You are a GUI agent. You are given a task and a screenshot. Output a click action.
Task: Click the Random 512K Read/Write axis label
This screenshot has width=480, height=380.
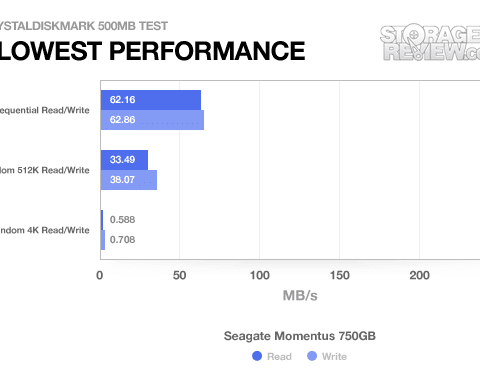[45, 170]
